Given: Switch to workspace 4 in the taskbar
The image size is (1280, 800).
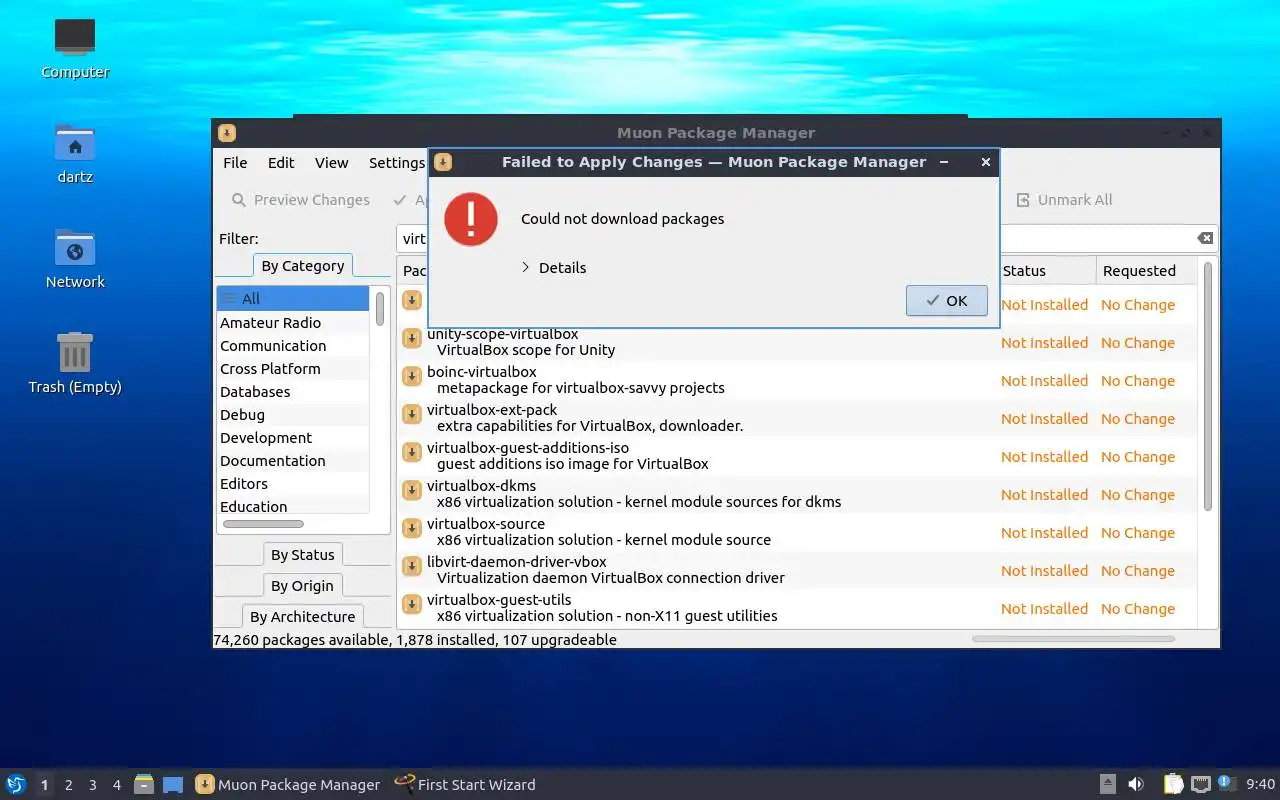Looking at the screenshot, I should coord(116,785).
